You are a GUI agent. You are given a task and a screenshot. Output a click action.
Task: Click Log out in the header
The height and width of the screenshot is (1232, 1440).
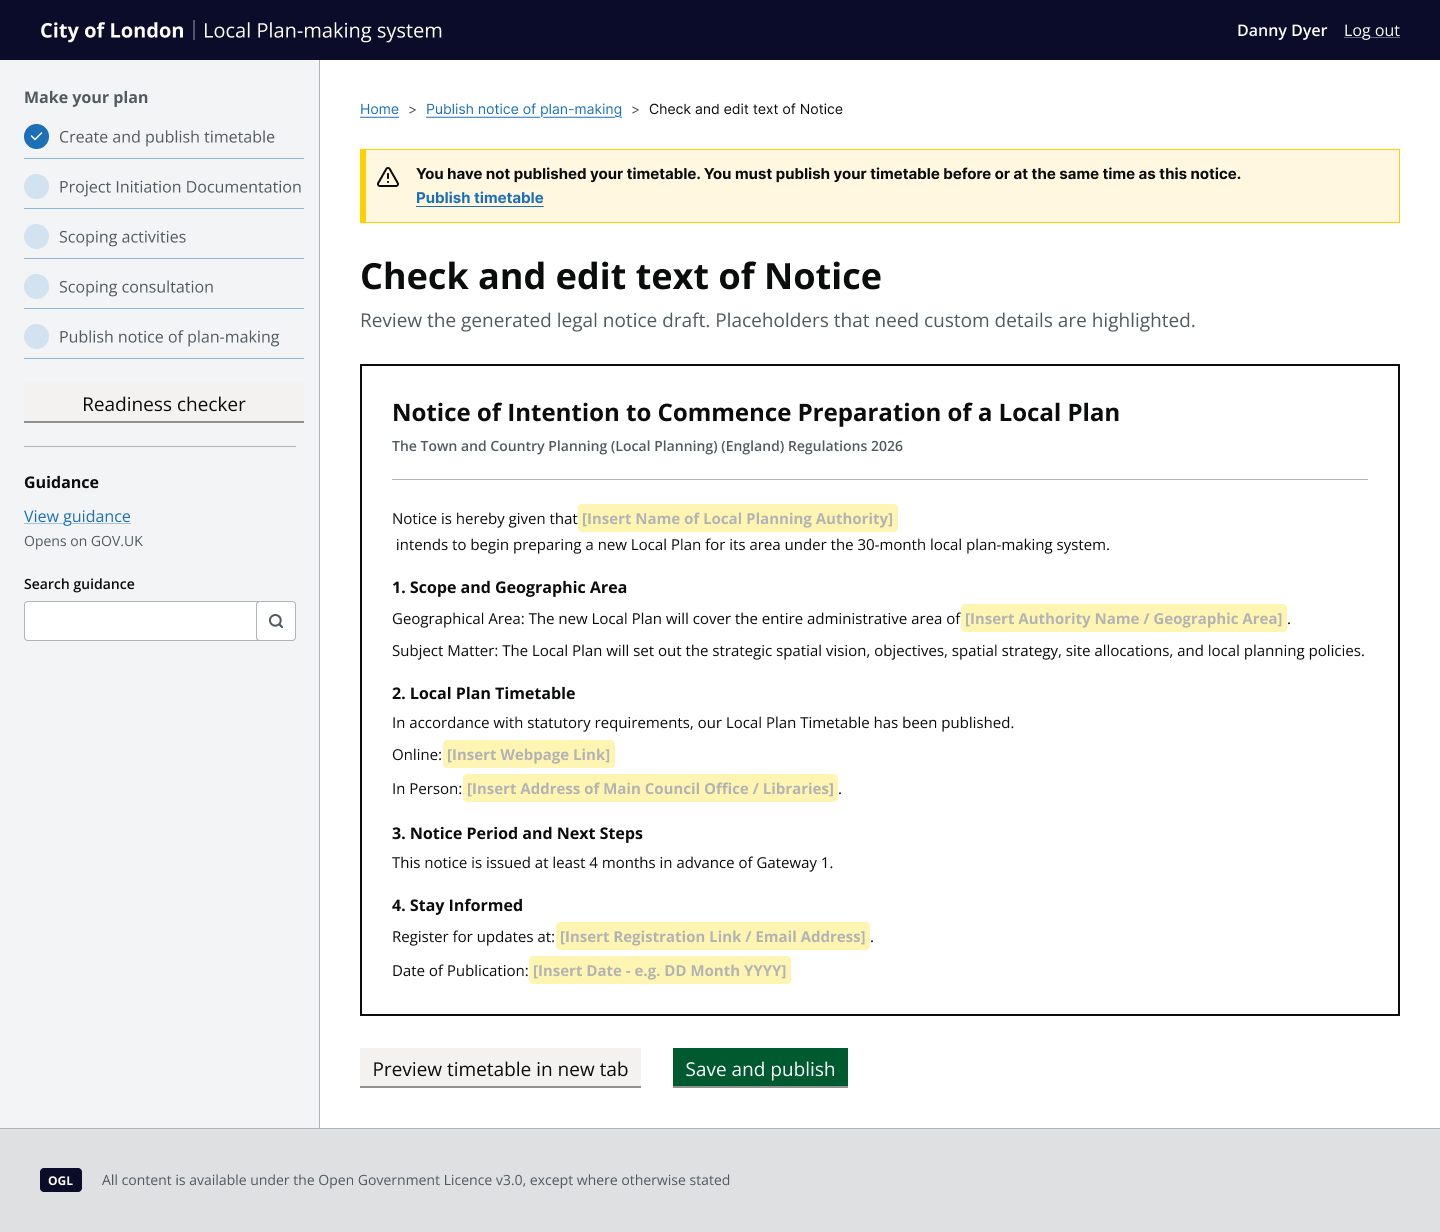[1372, 30]
